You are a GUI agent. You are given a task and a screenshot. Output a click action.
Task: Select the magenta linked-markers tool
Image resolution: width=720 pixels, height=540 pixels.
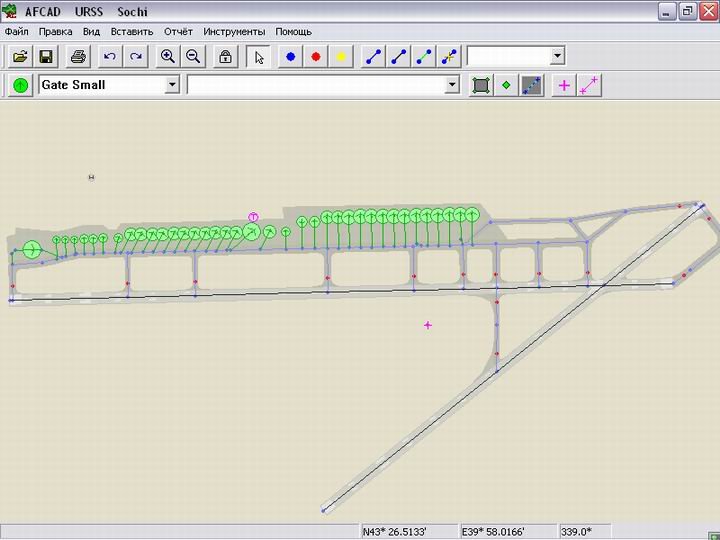pyautogui.click(x=589, y=85)
